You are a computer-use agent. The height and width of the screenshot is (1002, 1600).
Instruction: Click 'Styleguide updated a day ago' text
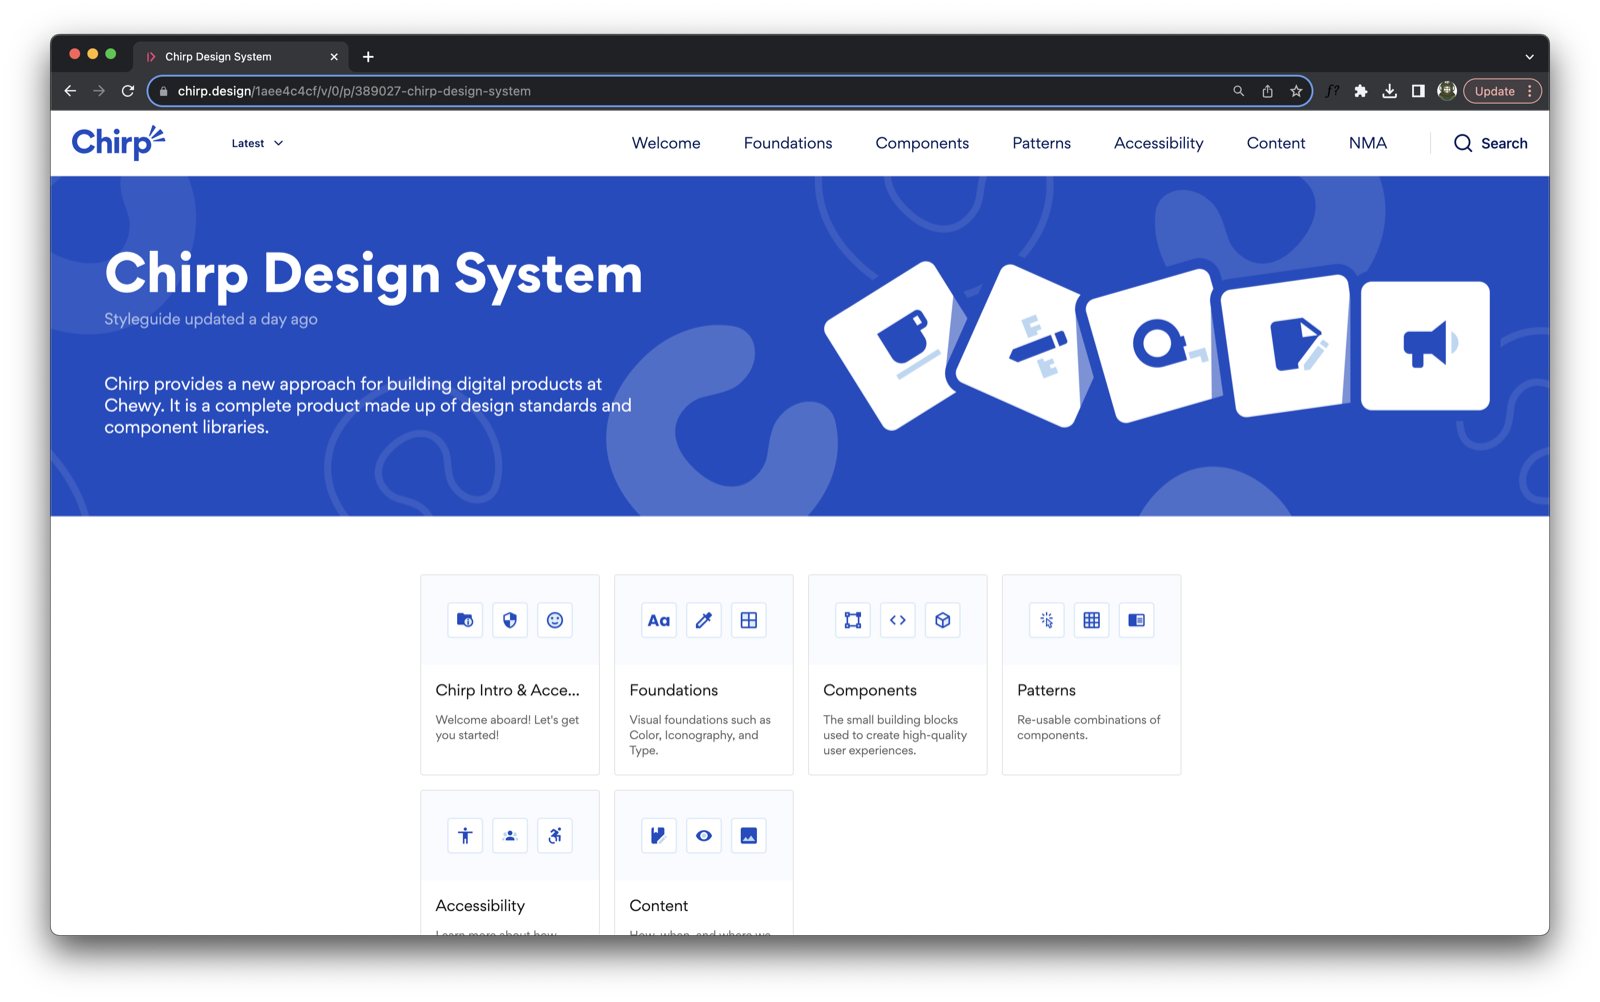click(211, 319)
